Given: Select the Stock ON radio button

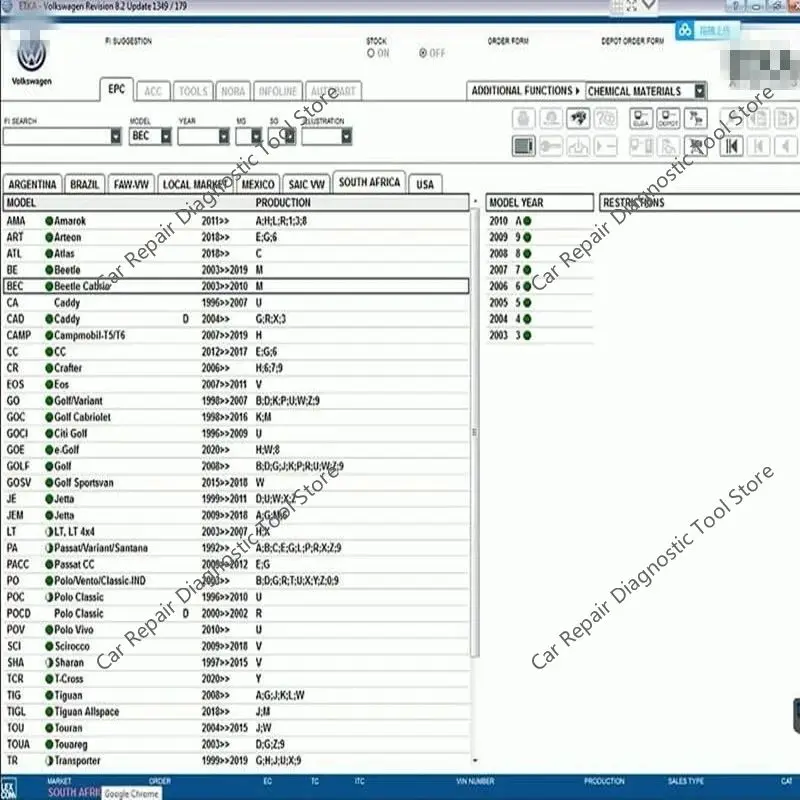Looking at the screenshot, I should (372, 53).
